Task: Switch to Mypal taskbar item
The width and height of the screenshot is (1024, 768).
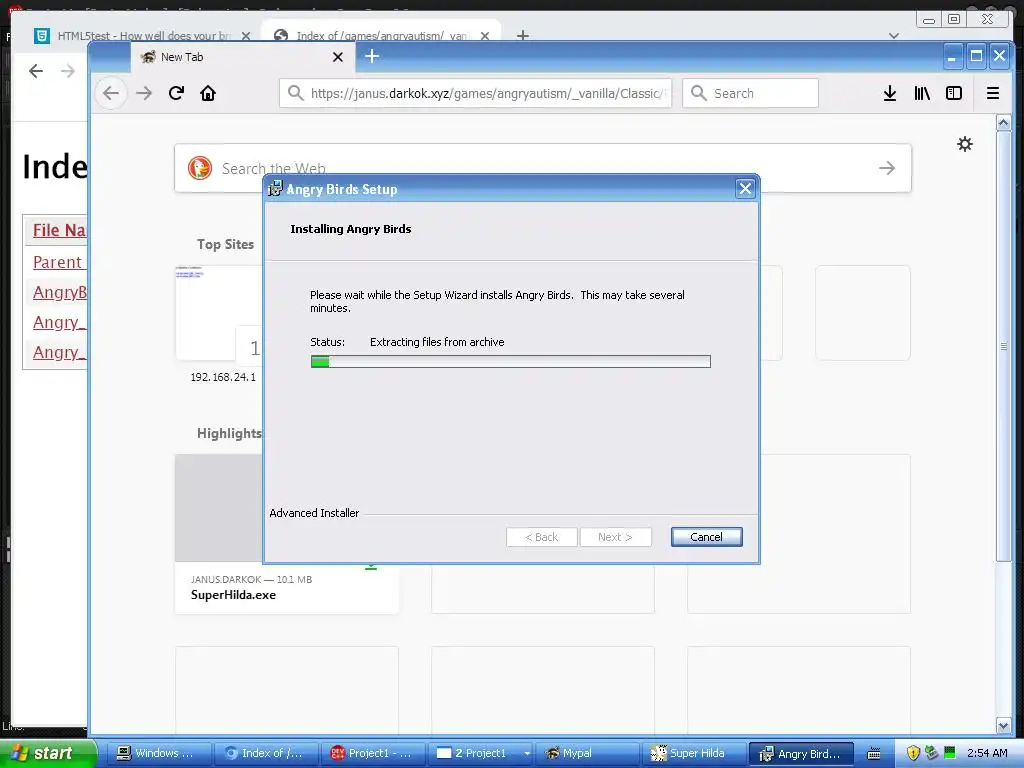Action: [588, 754]
